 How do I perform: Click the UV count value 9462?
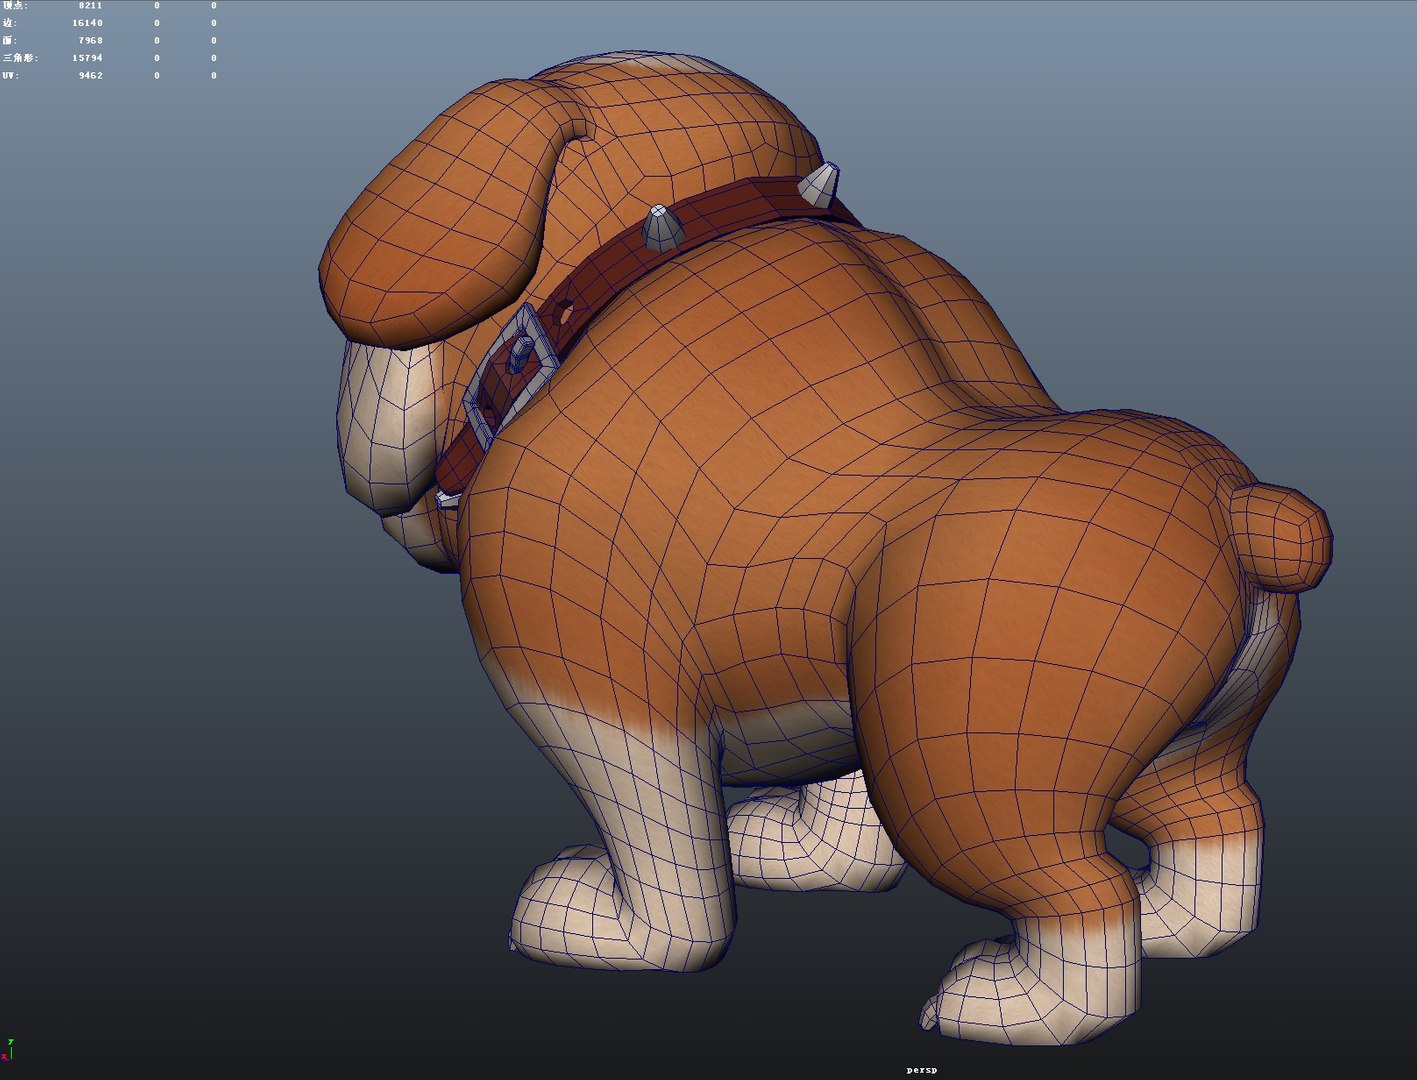tap(91, 76)
